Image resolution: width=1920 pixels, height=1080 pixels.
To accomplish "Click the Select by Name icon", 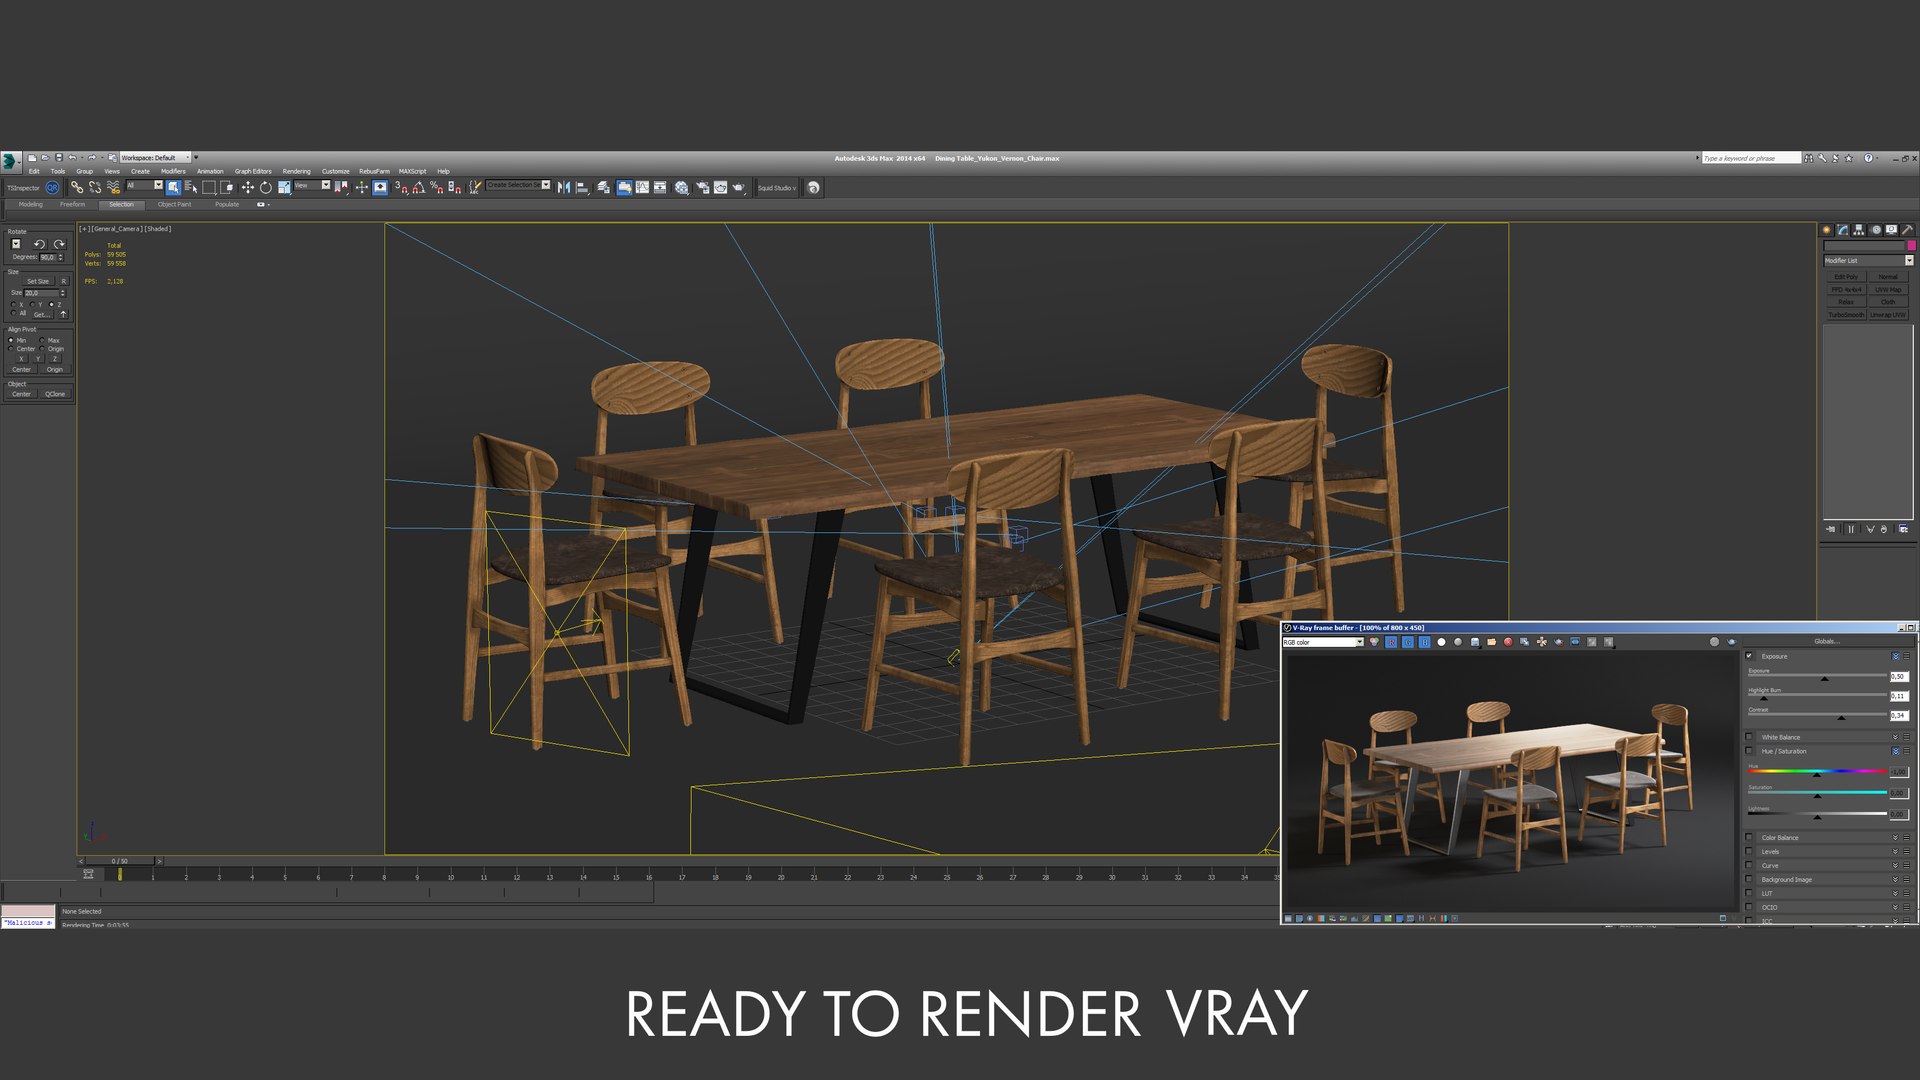I will click(x=191, y=187).
